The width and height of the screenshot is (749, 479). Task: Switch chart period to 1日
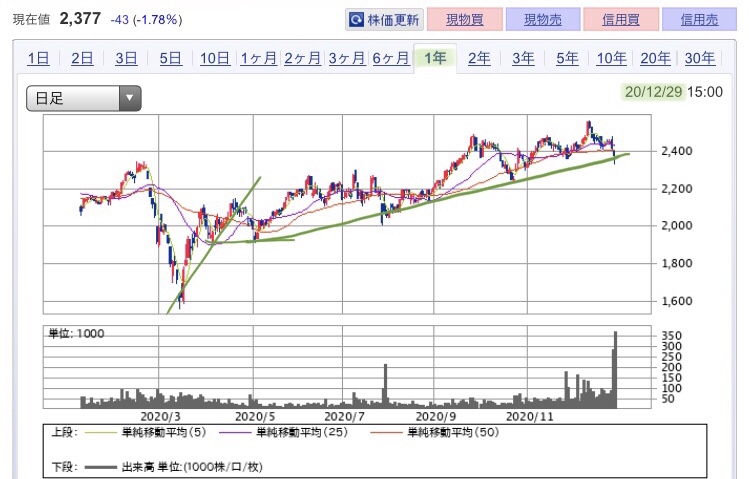pyautogui.click(x=38, y=58)
